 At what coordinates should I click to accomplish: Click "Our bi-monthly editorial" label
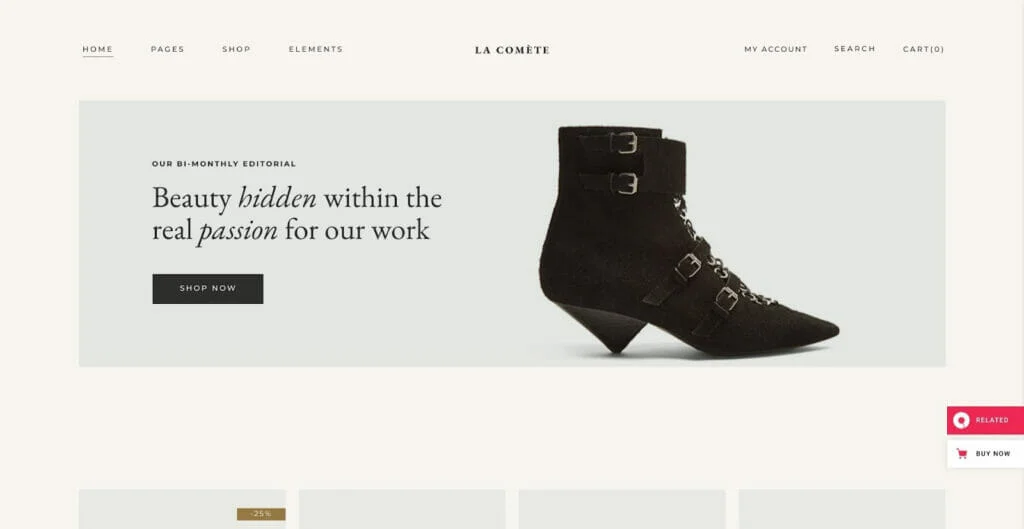(x=224, y=164)
